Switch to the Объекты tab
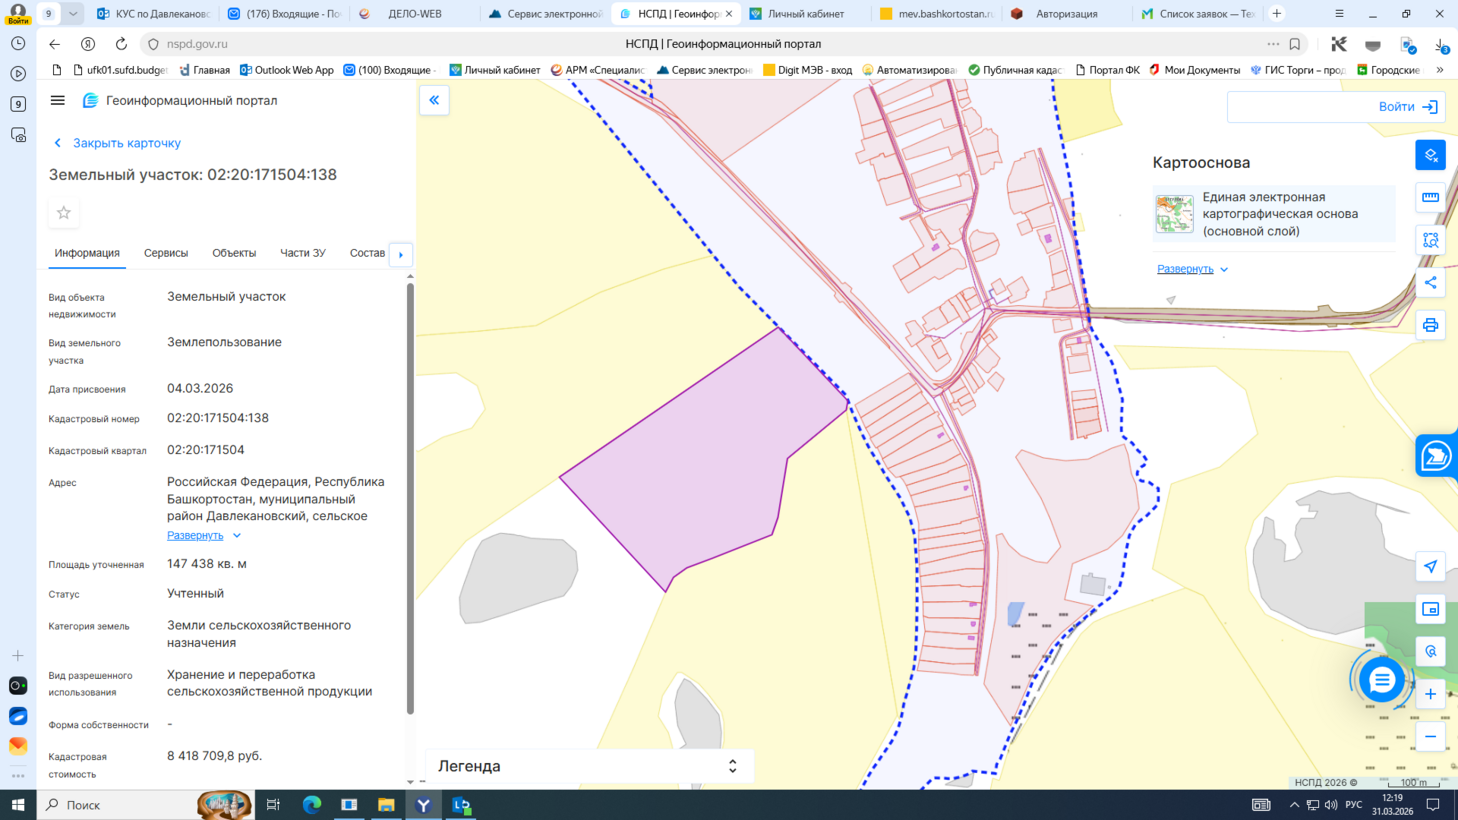The height and width of the screenshot is (820, 1458). (234, 253)
